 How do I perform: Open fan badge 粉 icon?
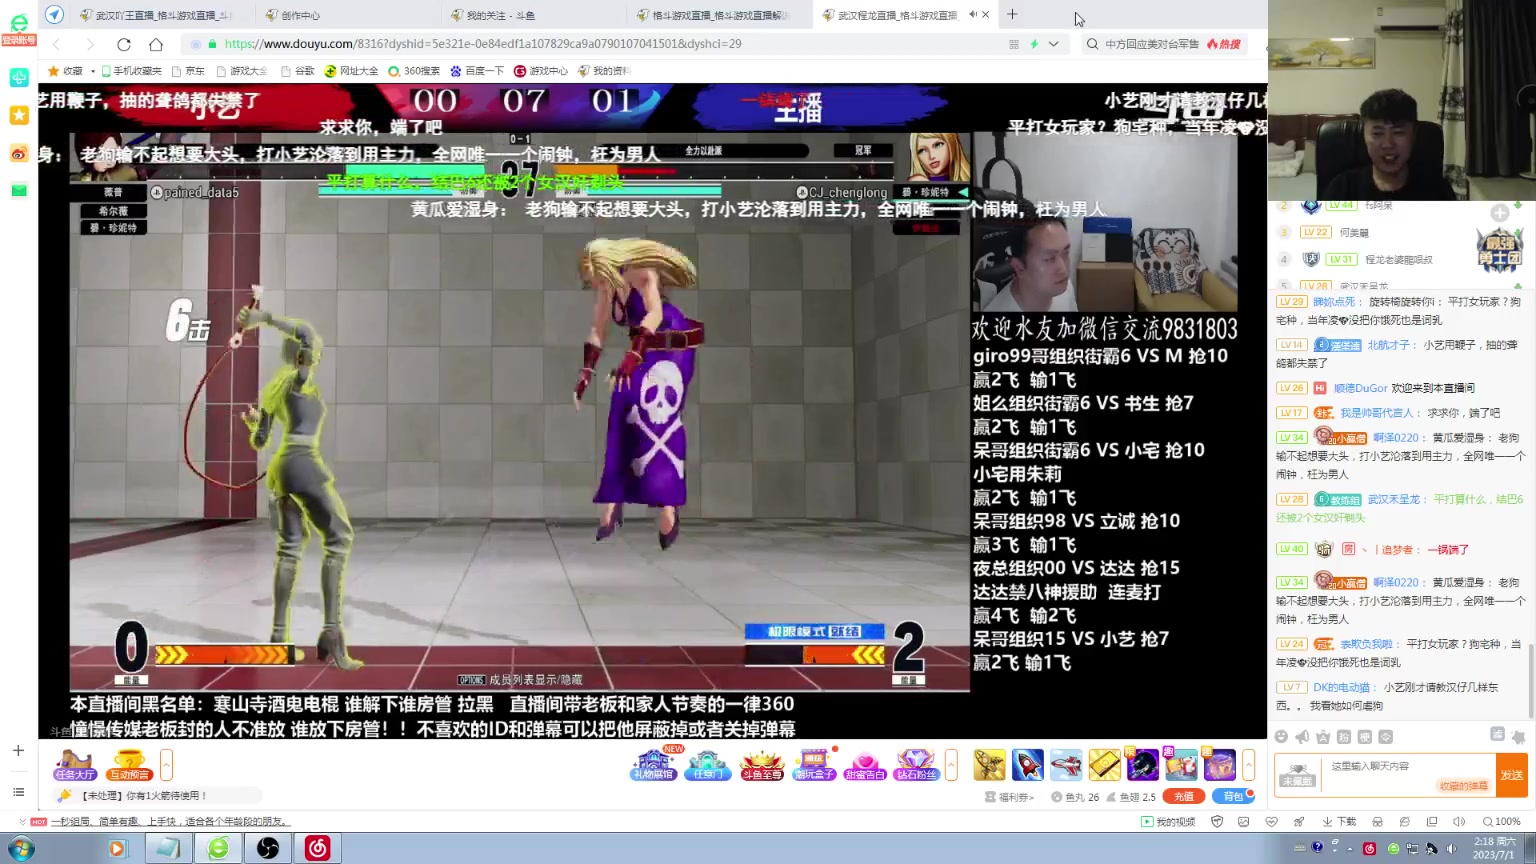[x=1344, y=737]
